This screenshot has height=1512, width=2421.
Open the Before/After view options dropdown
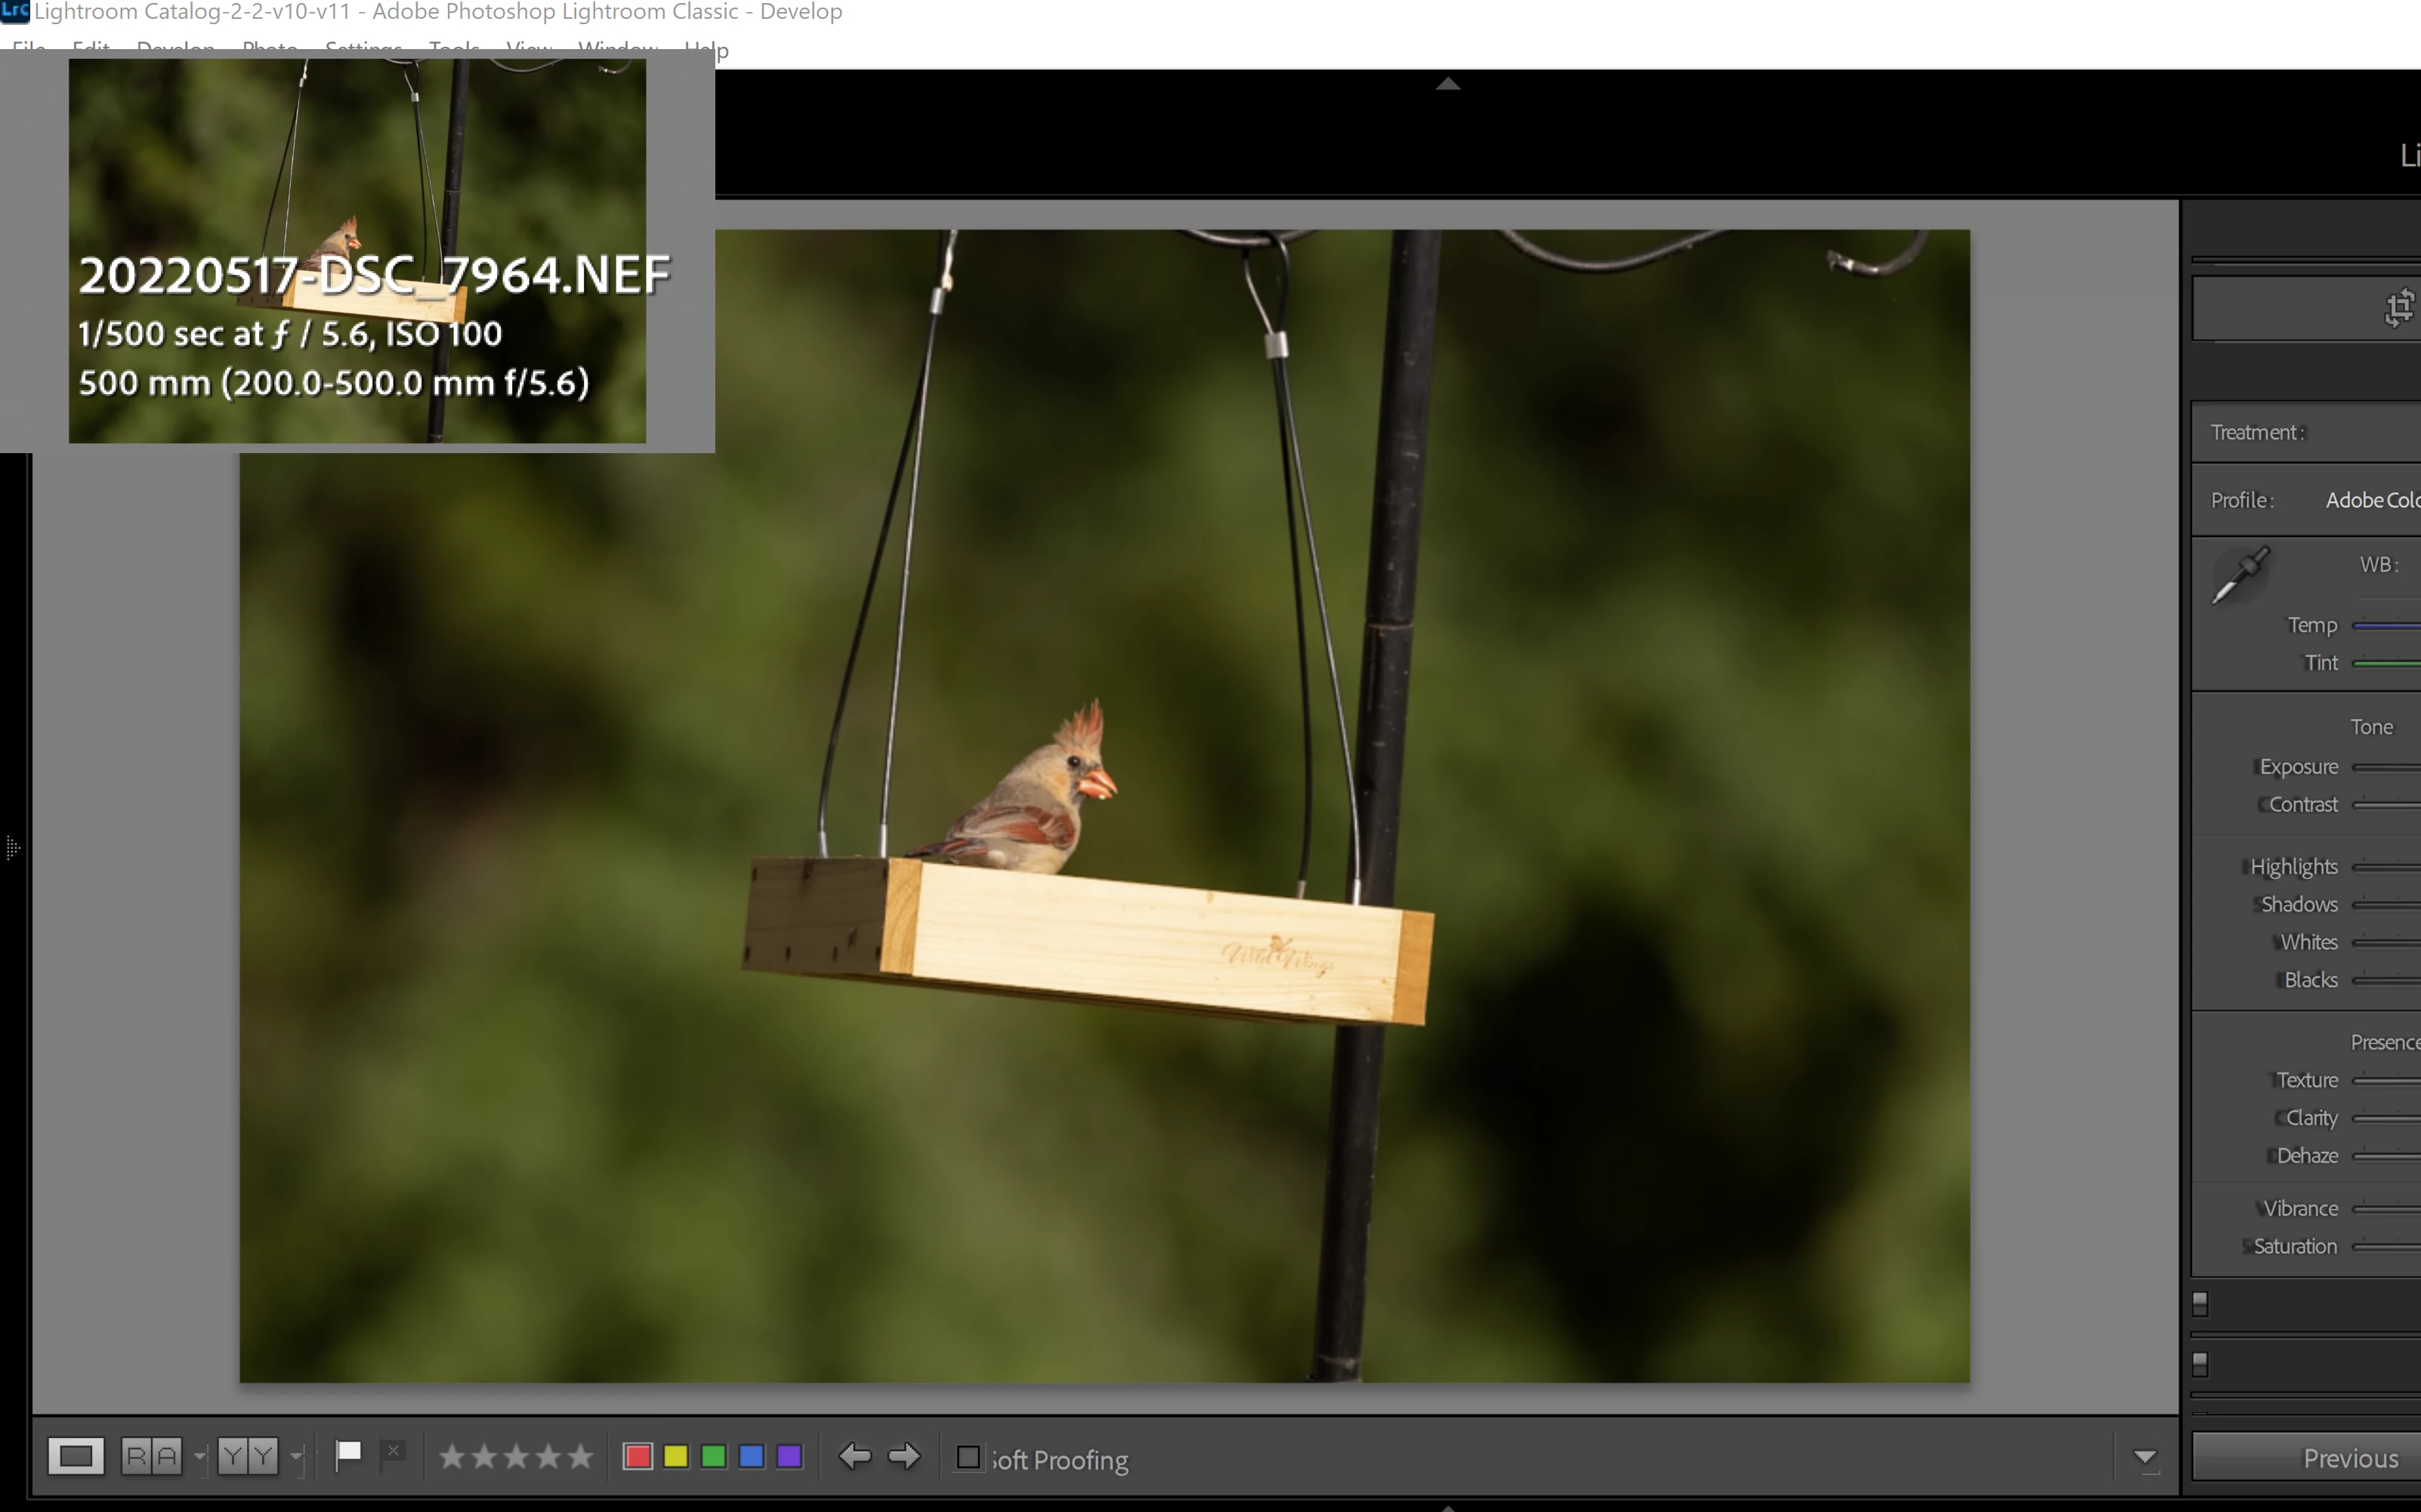click(x=297, y=1456)
